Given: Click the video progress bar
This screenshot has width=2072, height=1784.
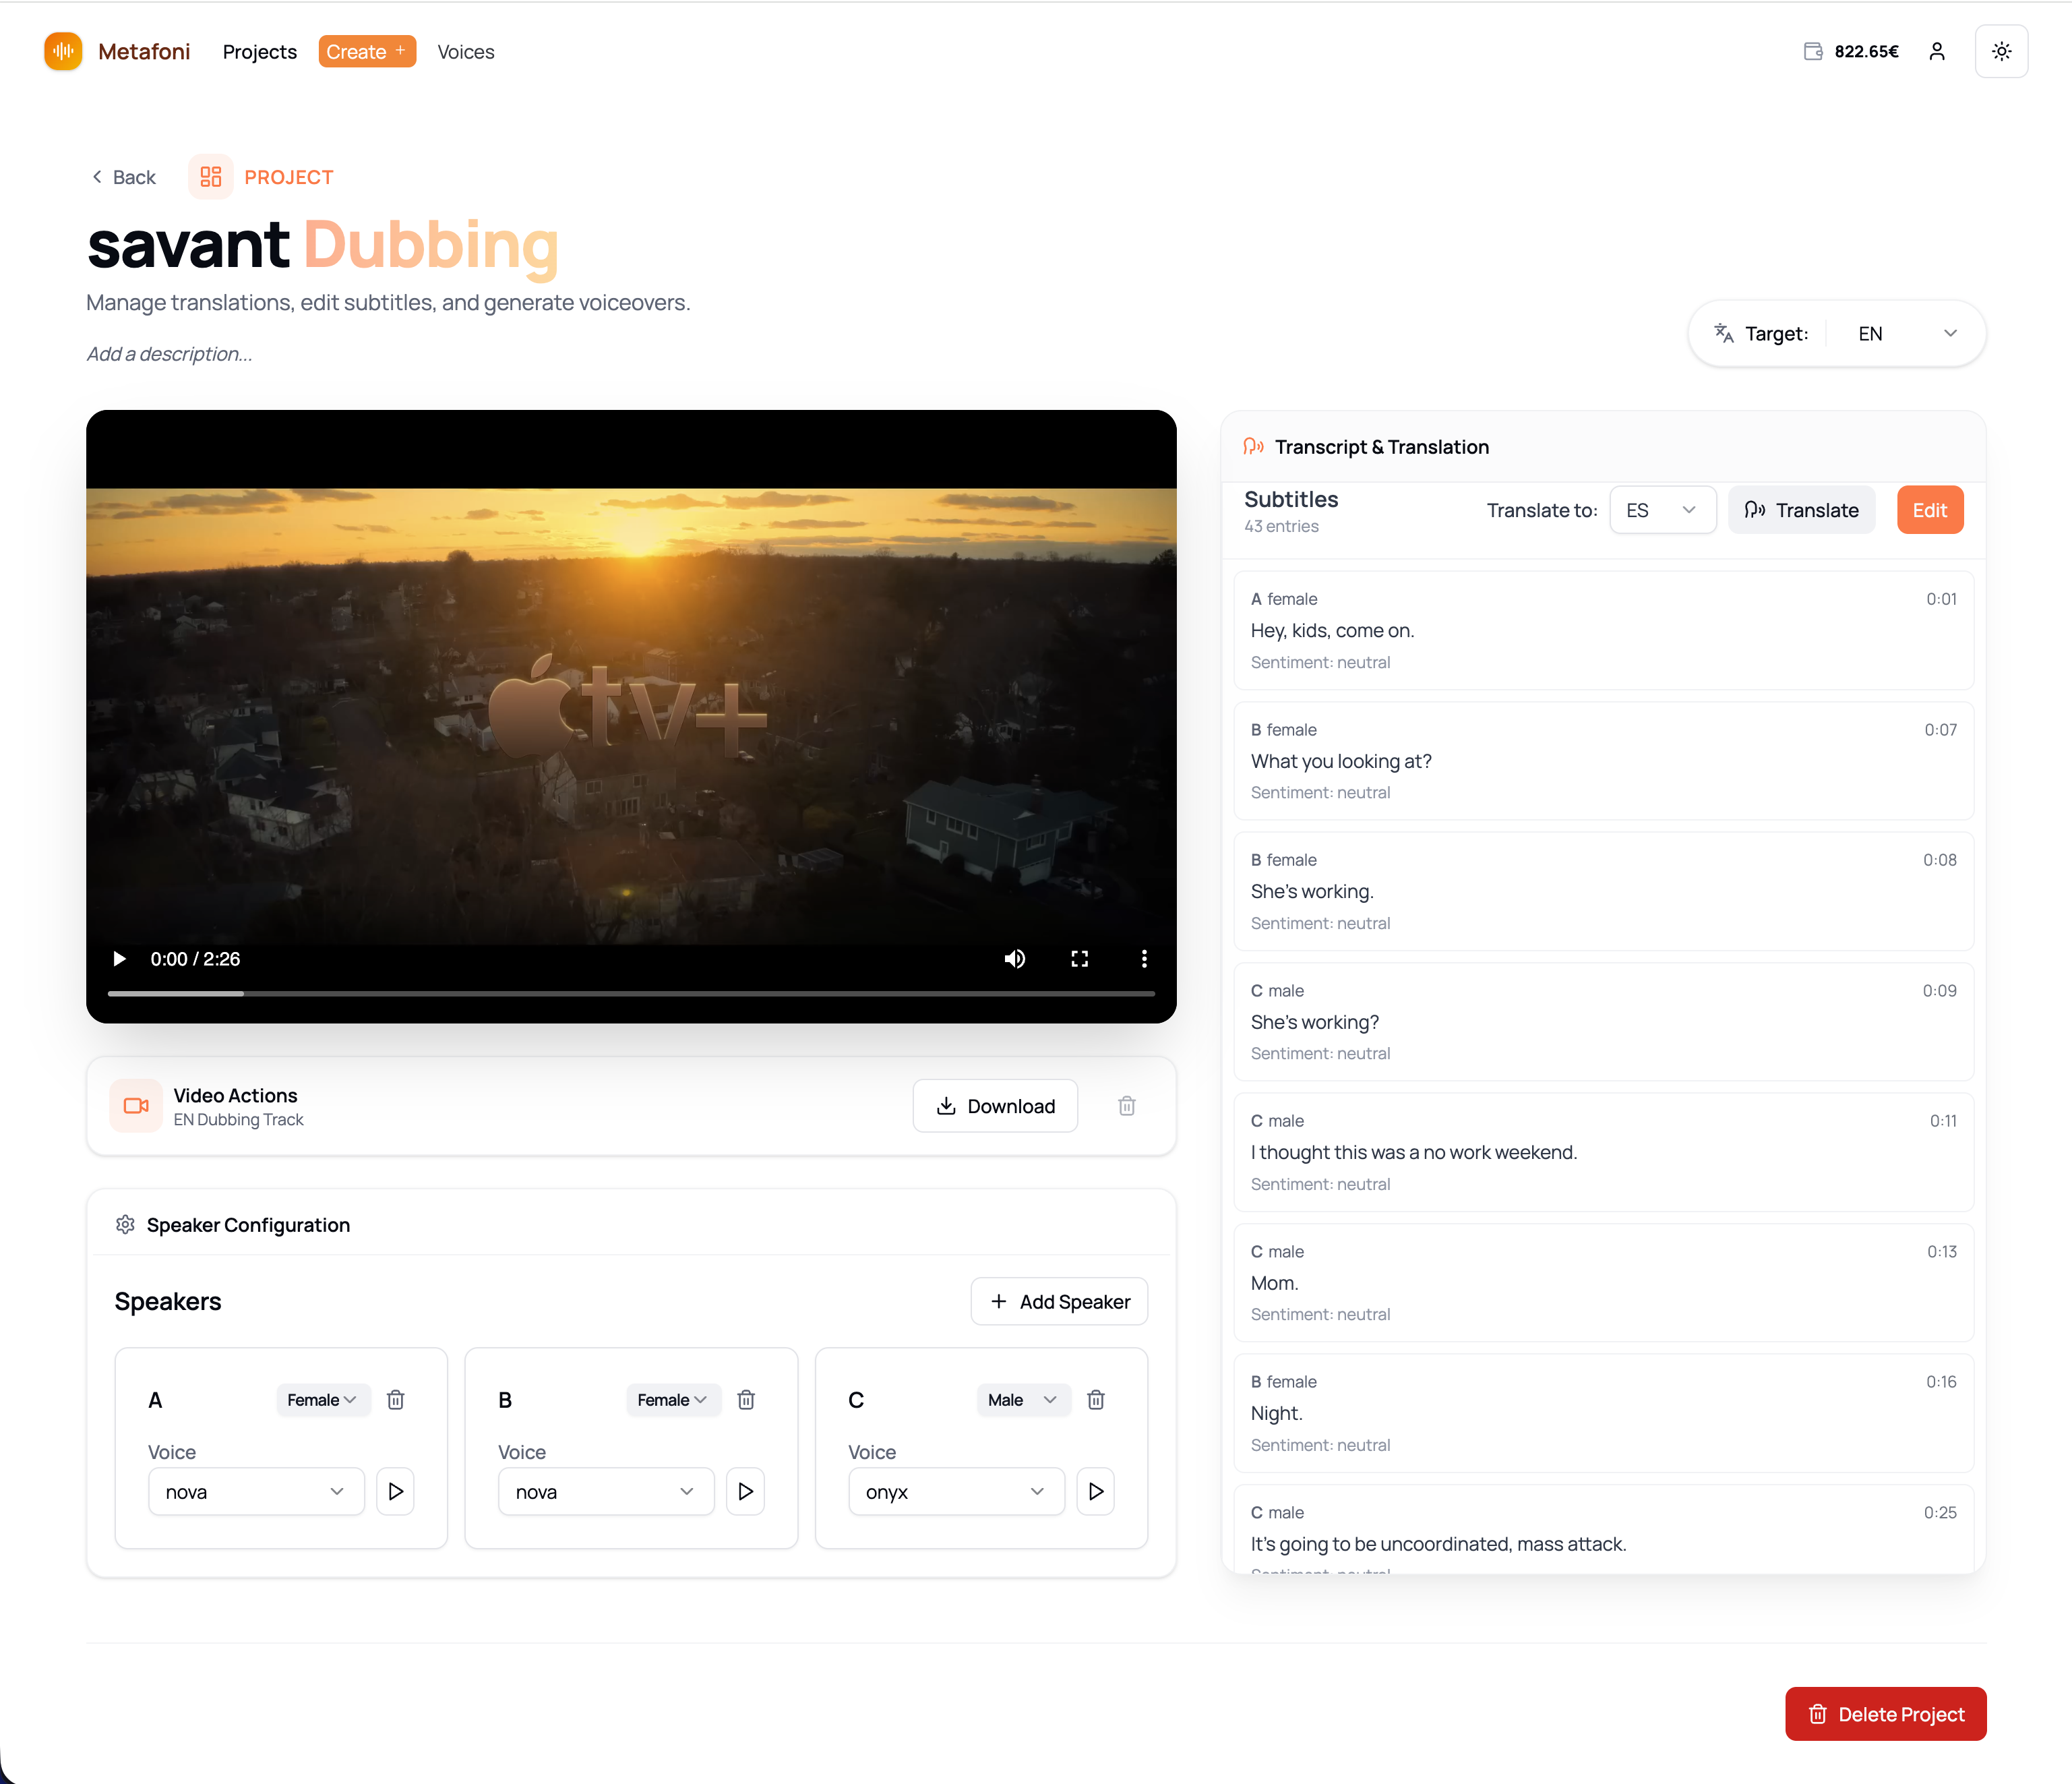Looking at the screenshot, I should point(630,993).
